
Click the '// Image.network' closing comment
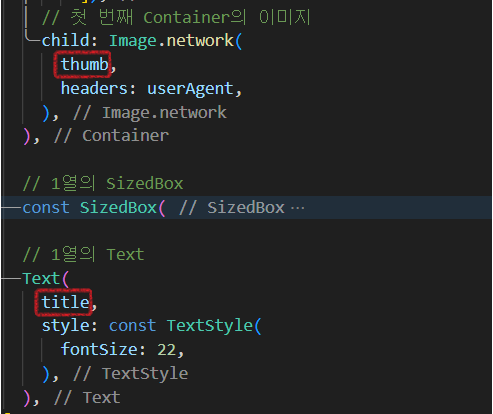pyautogui.click(x=150, y=113)
